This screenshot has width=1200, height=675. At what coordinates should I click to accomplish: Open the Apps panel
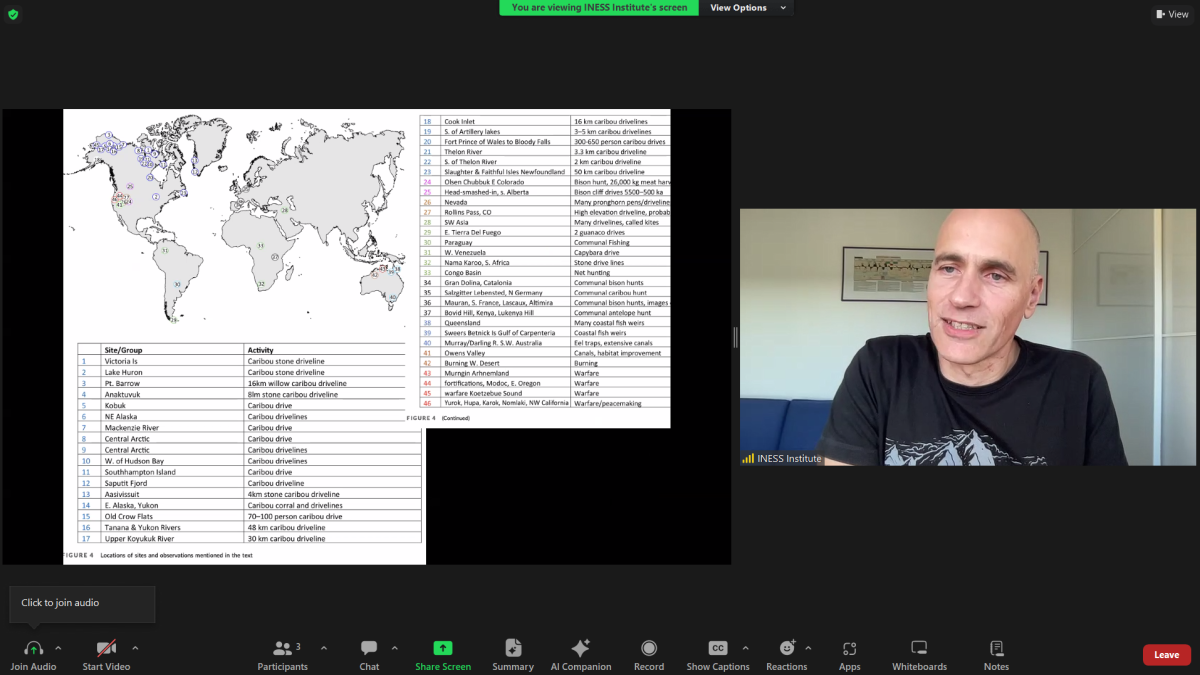(849, 649)
